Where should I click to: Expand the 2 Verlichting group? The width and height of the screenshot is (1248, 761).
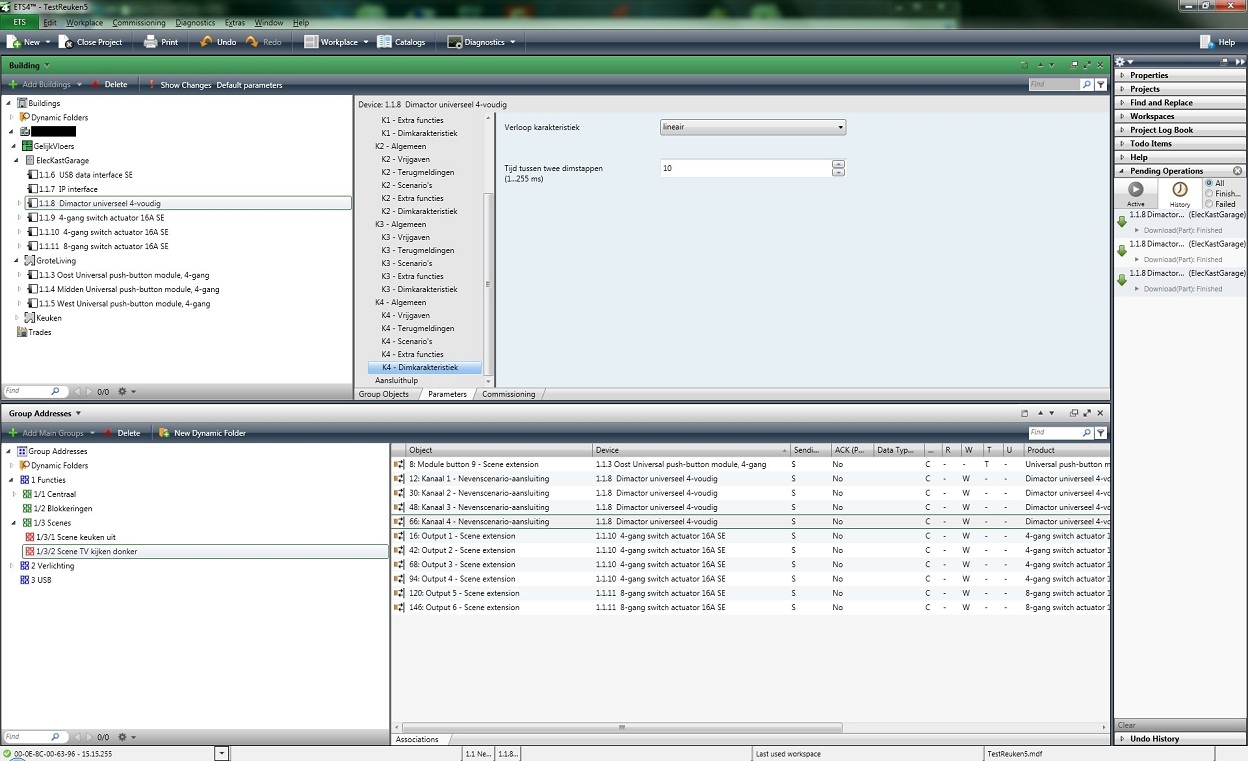pos(11,566)
